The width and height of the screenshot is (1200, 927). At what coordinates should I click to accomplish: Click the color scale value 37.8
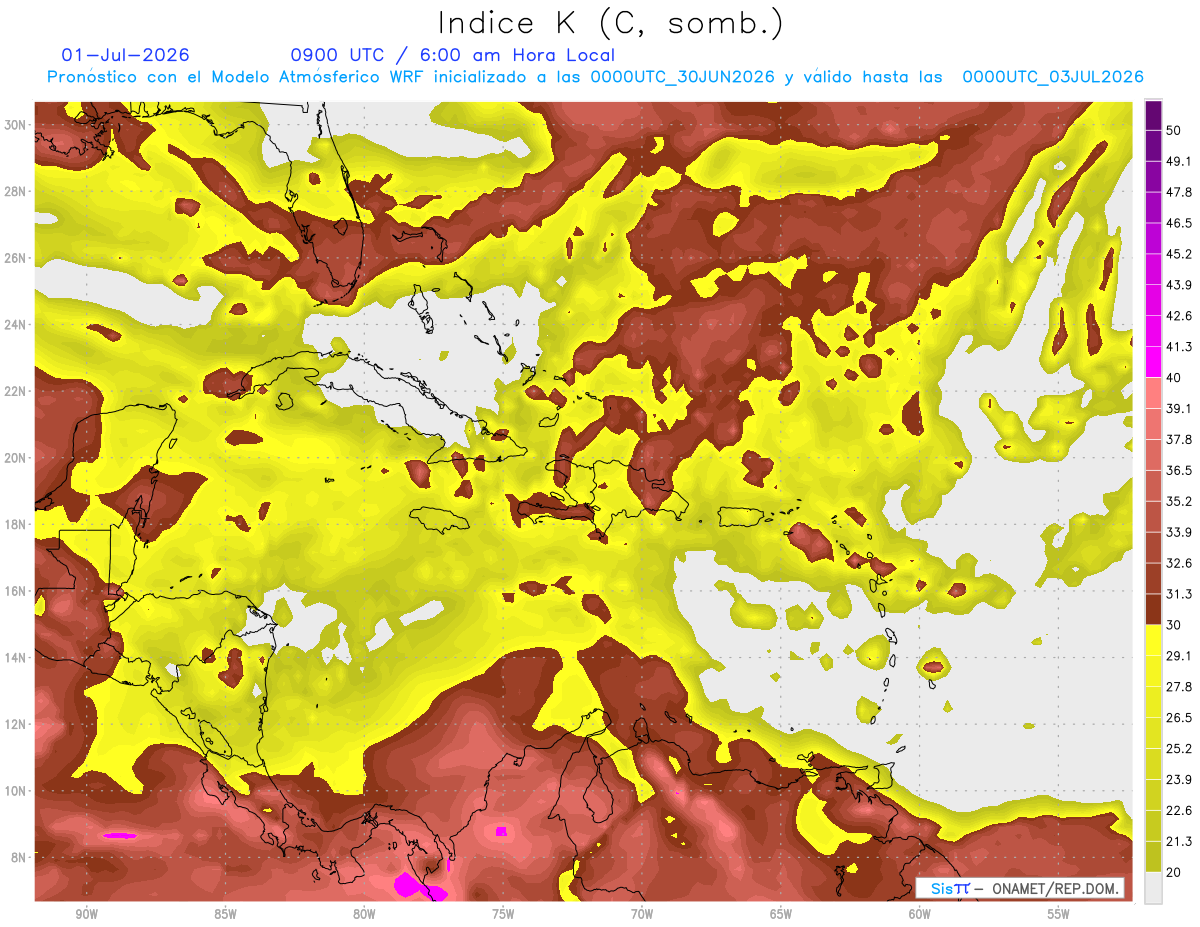click(x=1179, y=439)
